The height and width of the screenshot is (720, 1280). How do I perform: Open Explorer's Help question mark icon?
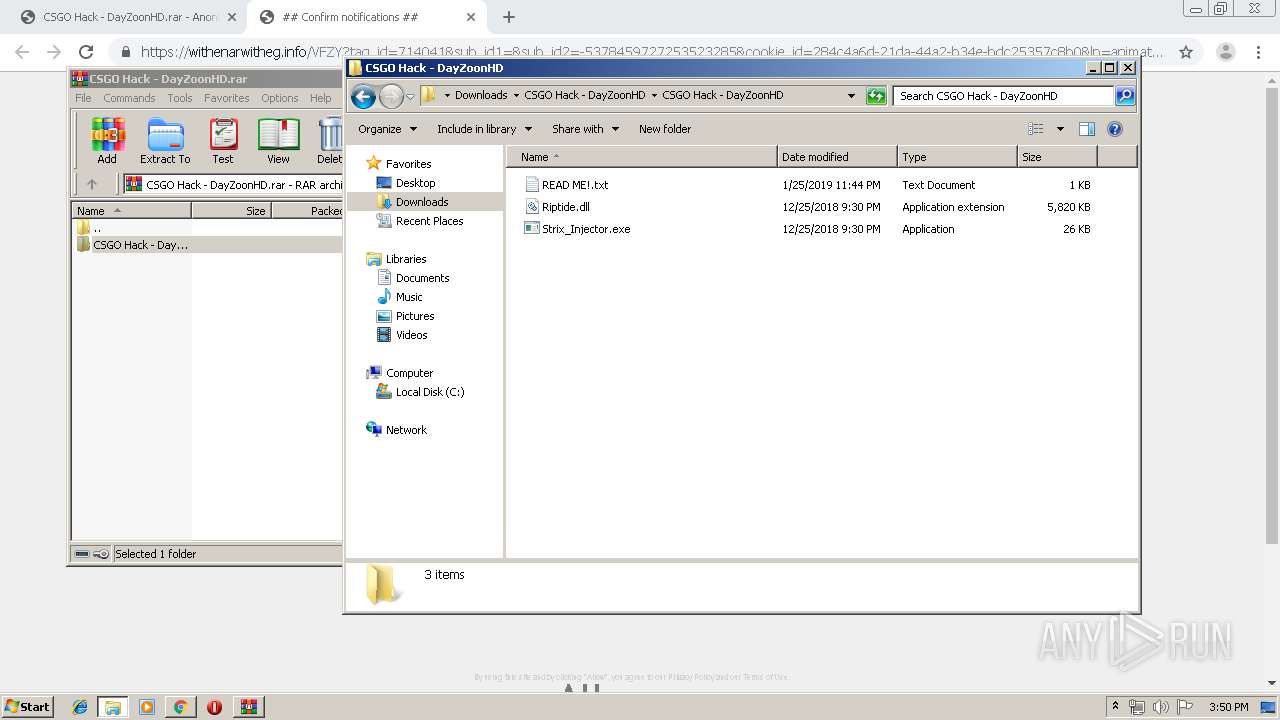point(1115,129)
